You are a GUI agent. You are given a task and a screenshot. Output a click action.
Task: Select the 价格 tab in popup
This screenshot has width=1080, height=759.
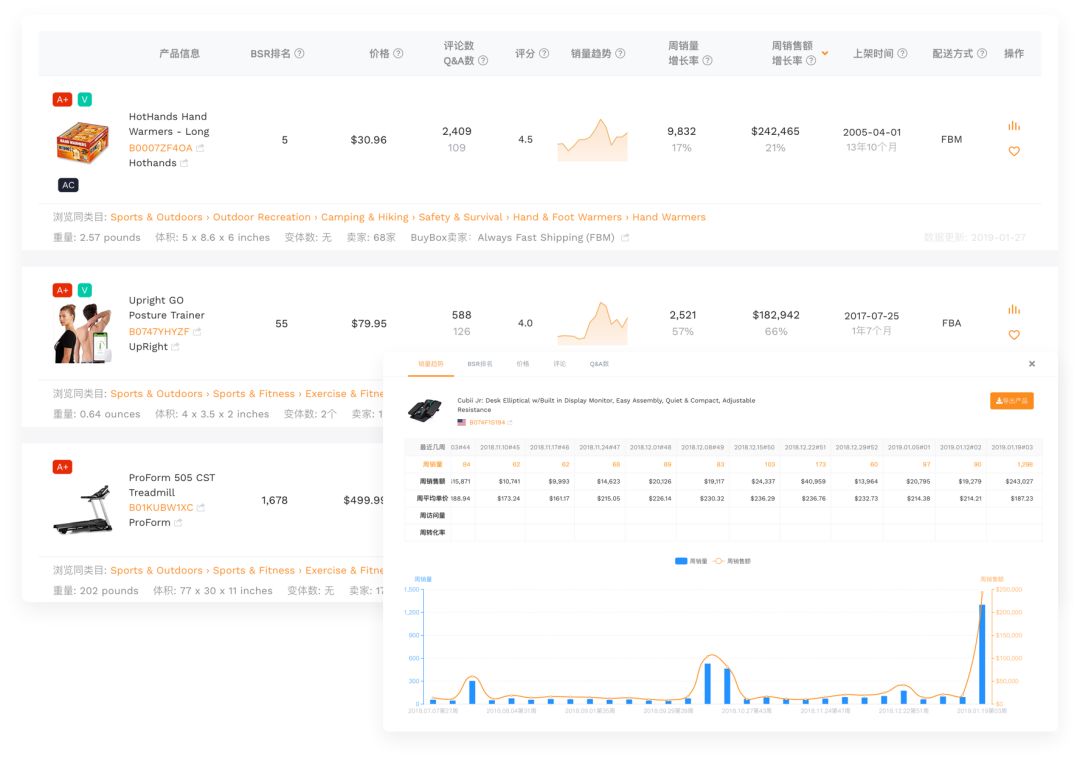click(x=523, y=364)
